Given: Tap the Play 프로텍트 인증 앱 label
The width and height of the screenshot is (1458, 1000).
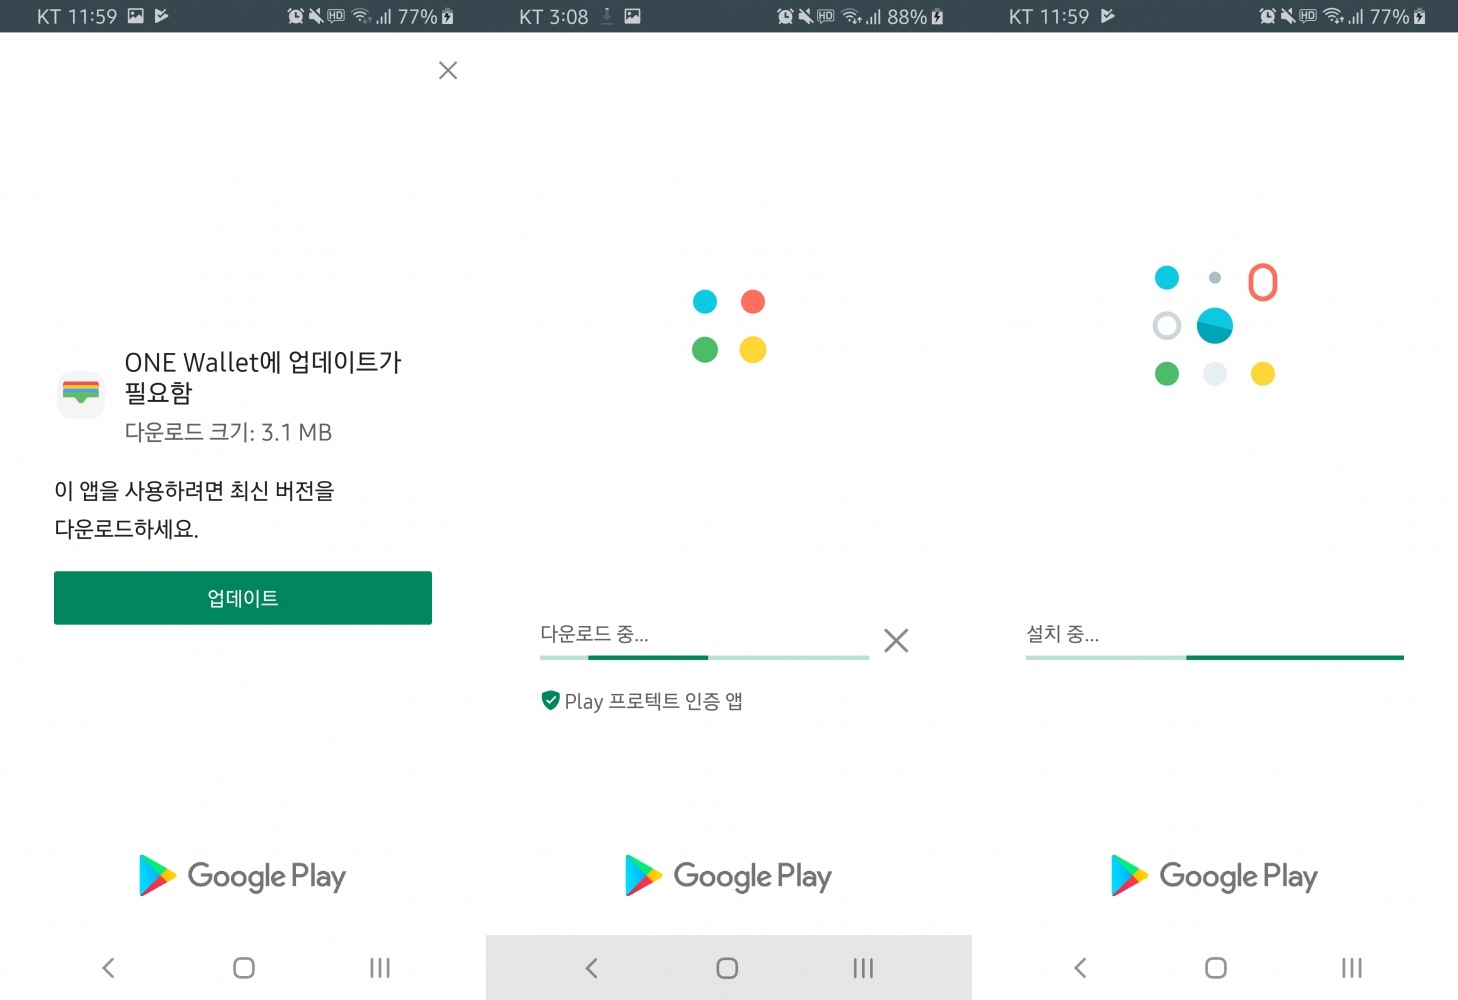Looking at the screenshot, I should (653, 701).
